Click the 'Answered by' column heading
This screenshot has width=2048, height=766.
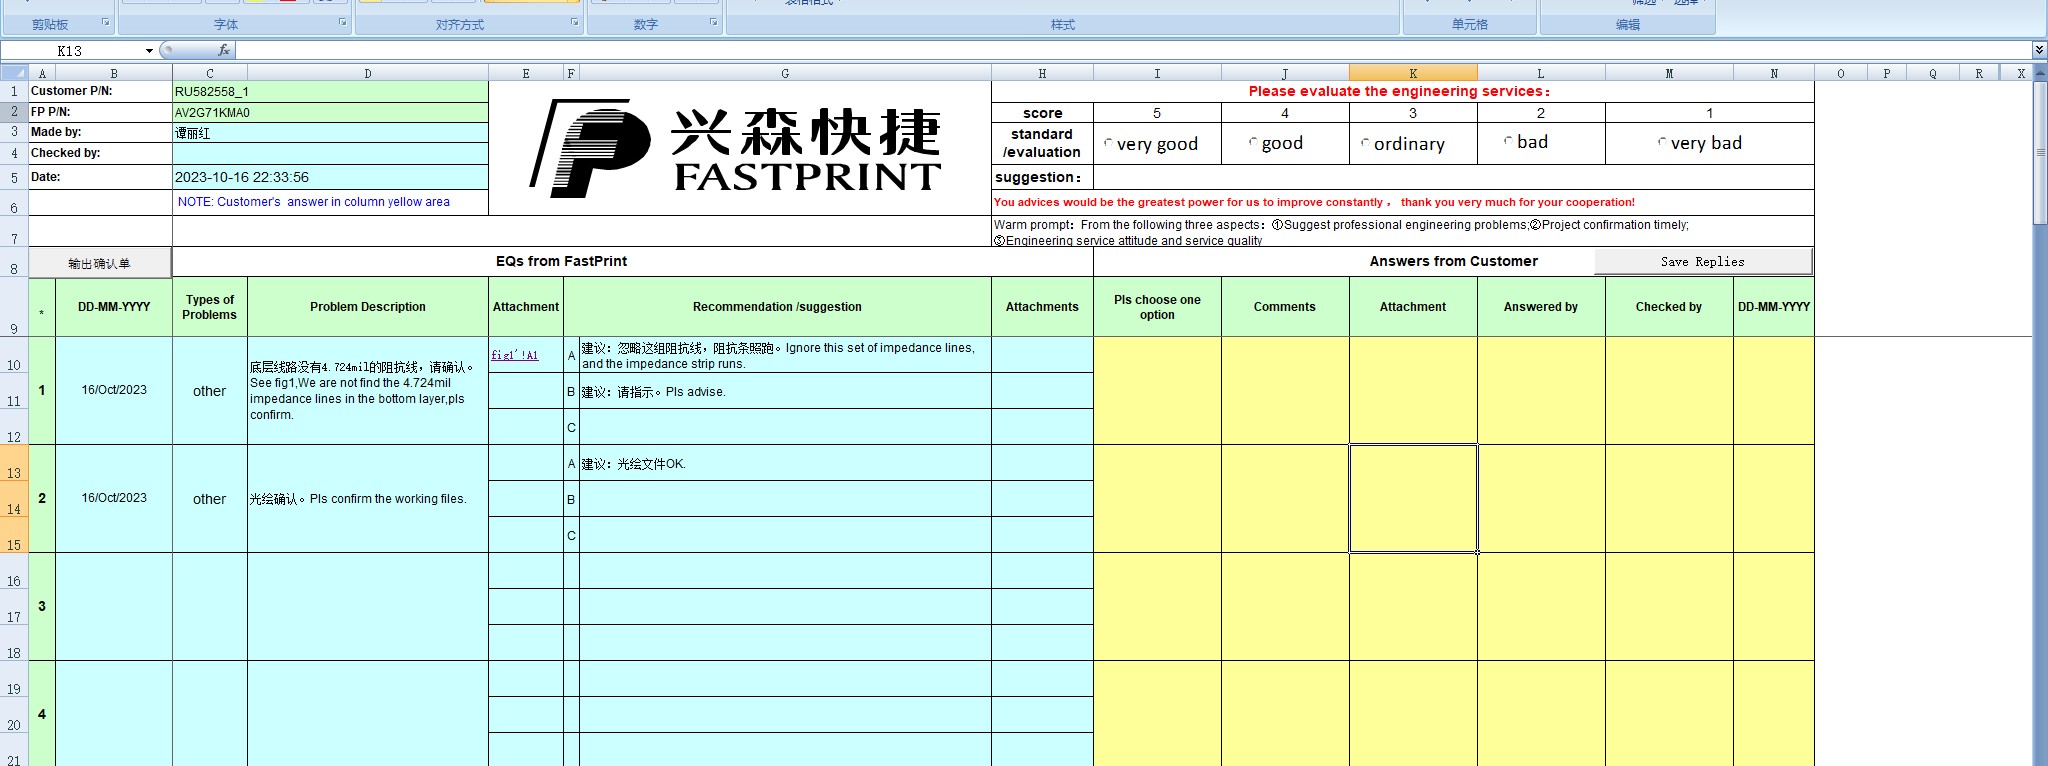pos(1541,307)
